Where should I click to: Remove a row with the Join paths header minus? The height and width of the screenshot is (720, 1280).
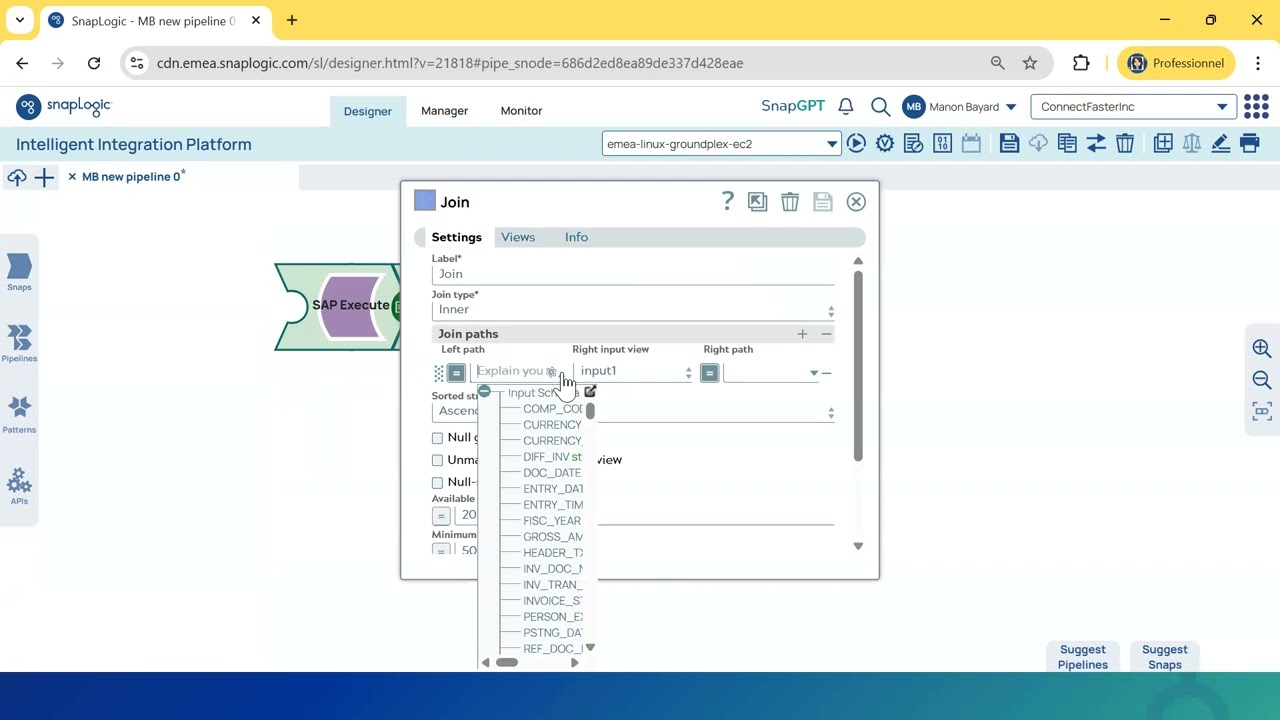tap(826, 334)
